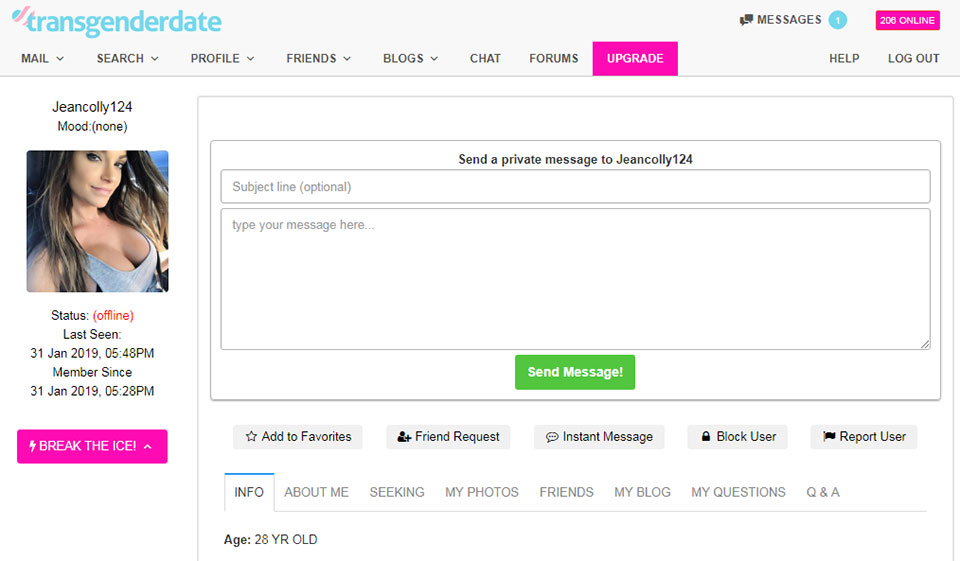Click the chat bubble icon on Instant Message
Screen dimensions: 960x561
point(552,437)
